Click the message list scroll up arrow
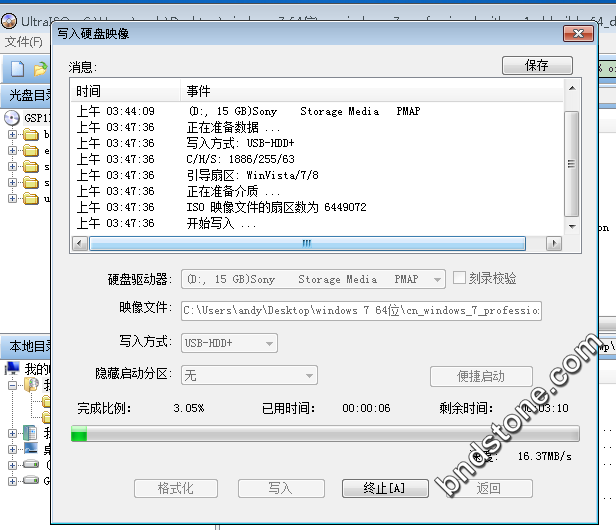 pyautogui.click(x=572, y=88)
